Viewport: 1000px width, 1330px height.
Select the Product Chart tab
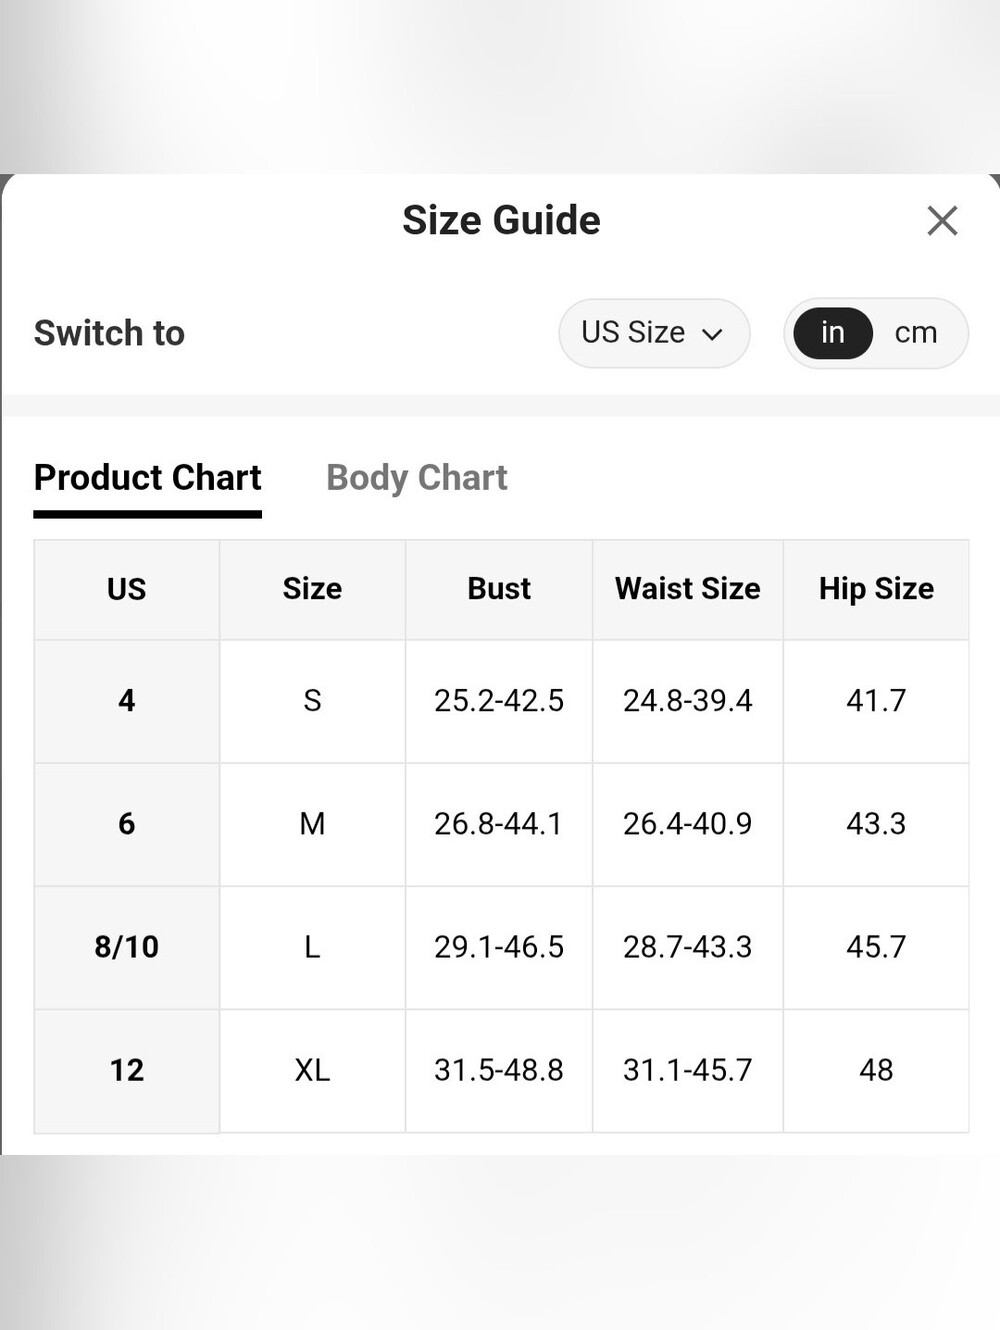pos(148,478)
